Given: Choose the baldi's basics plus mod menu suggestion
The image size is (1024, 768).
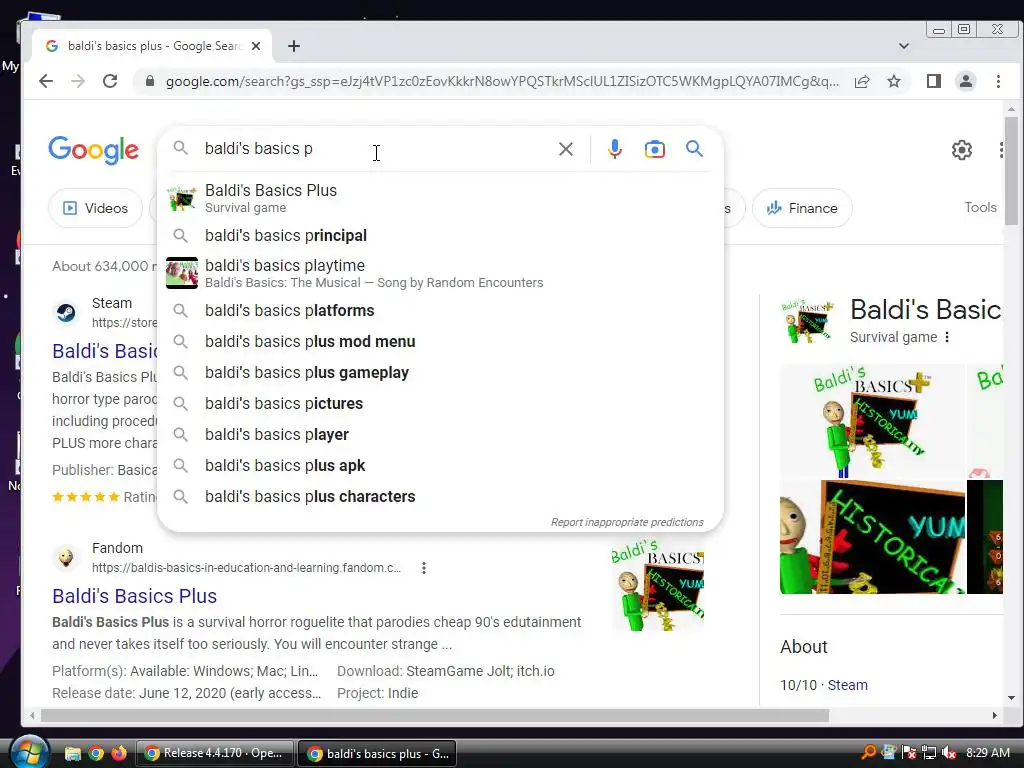Looking at the screenshot, I should tap(440, 342).
